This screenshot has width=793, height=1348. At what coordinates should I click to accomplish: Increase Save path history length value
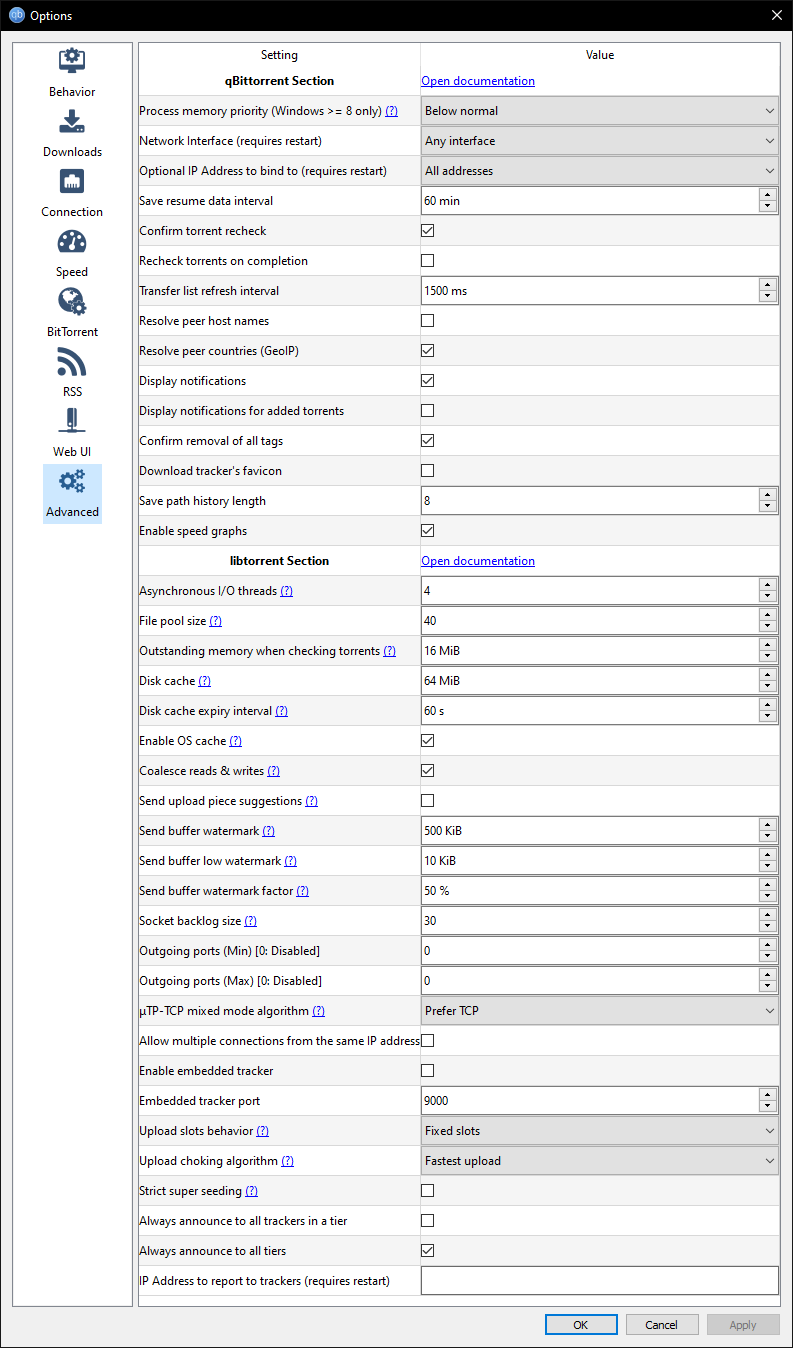pos(768,494)
